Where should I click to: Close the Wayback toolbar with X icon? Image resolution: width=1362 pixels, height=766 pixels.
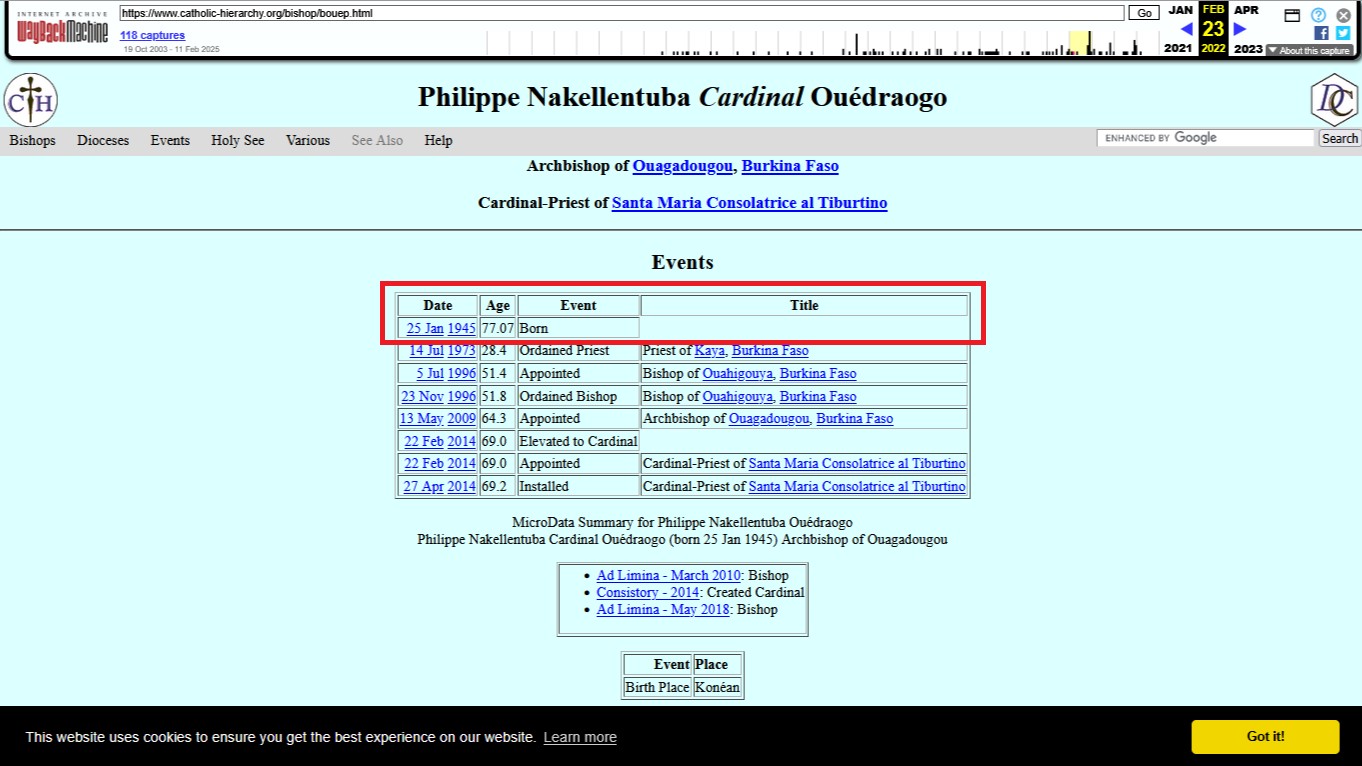pyautogui.click(x=1343, y=15)
